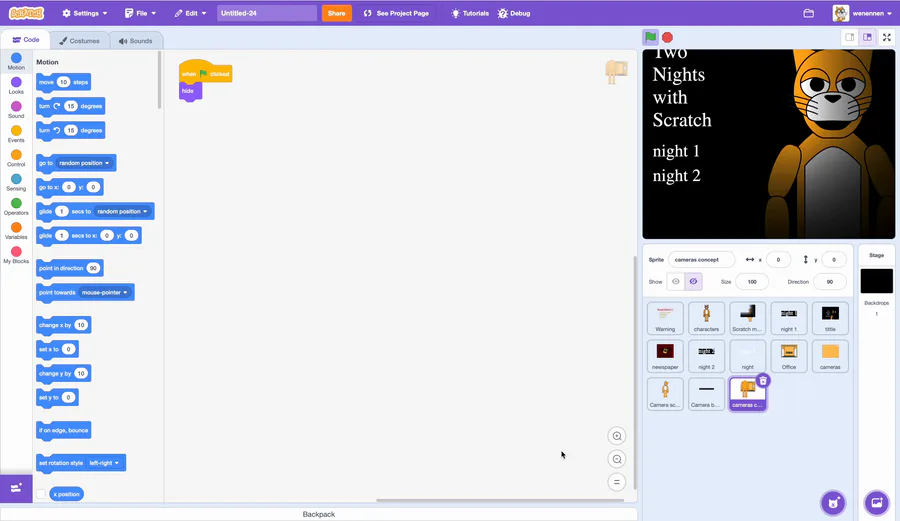Hide the sprite using crossed-eye icon
The image size is (900, 521).
coord(693,282)
